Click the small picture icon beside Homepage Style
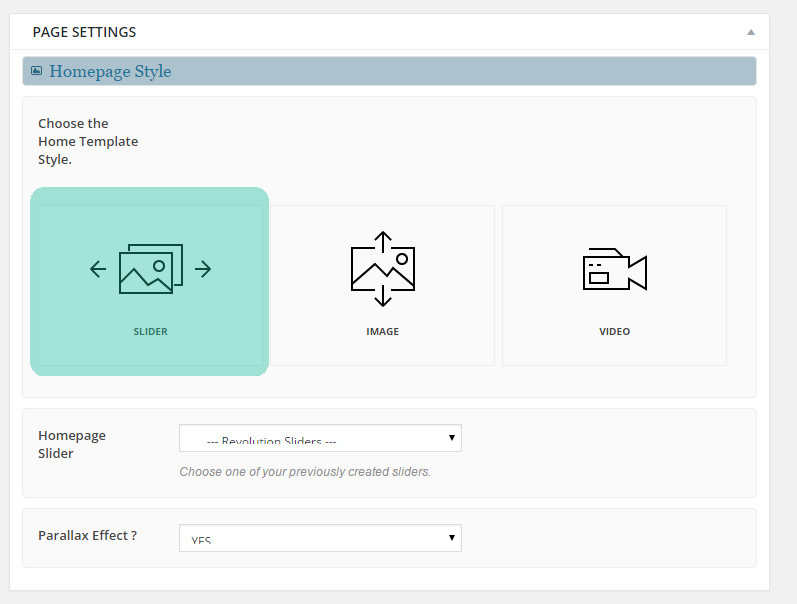The width and height of the screenshot is (797, 604). tap(37, 71)
